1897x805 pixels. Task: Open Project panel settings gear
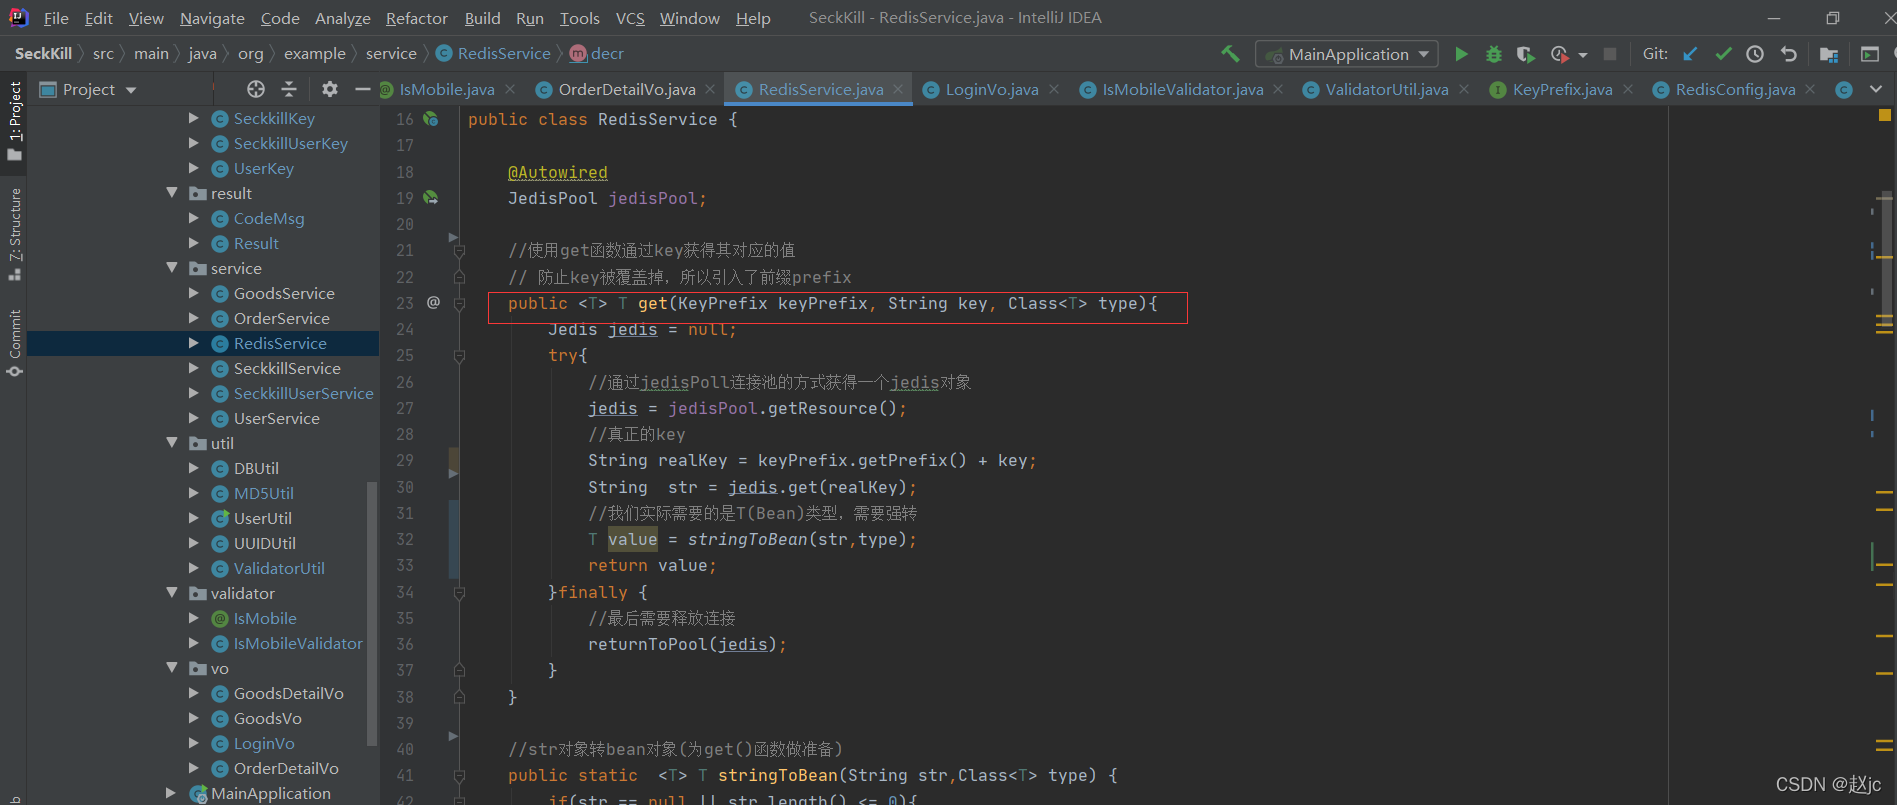pos(329,89)
